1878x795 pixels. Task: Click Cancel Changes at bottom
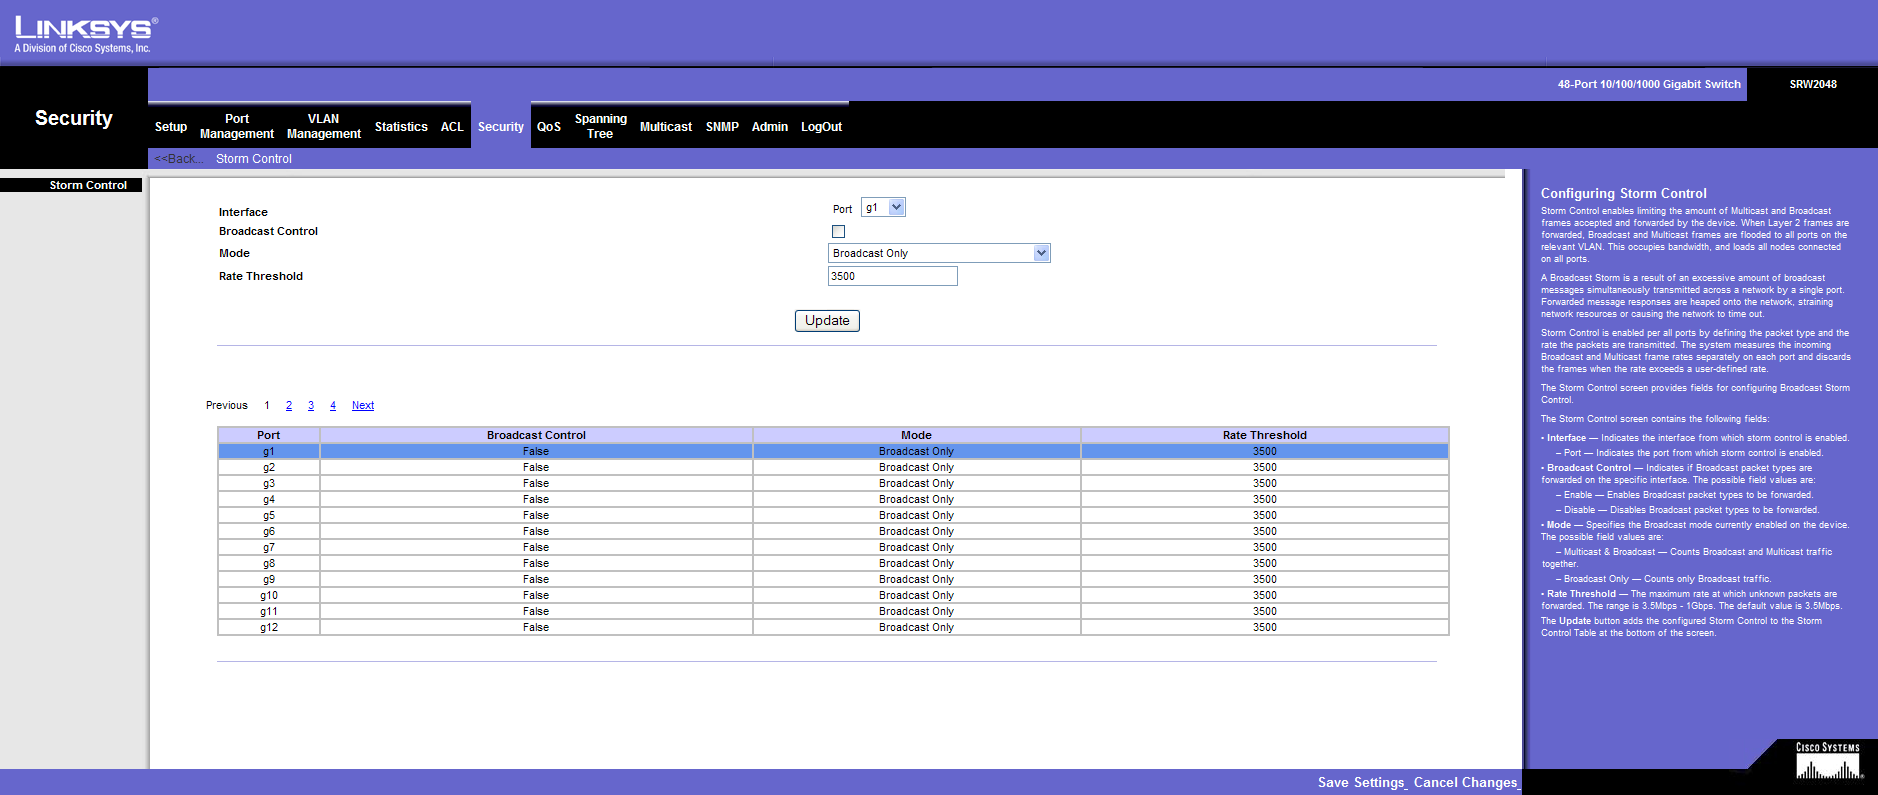pyautogui.click(x=1465, y=783)
